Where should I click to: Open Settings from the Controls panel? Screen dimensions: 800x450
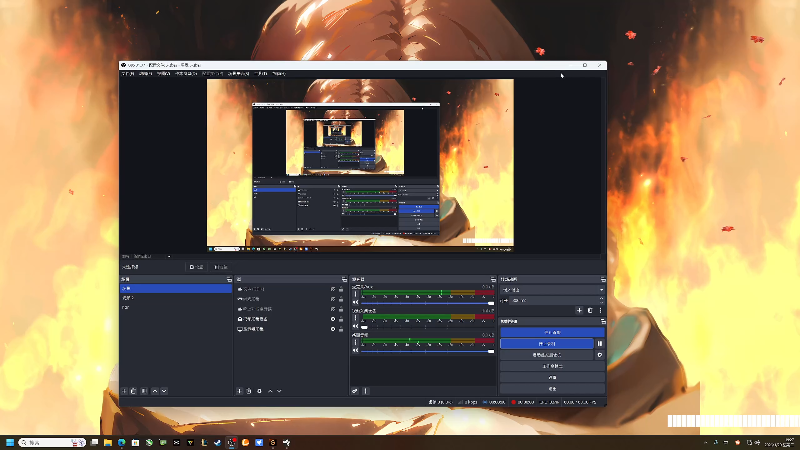pyautogui.click(x=552, y=377)
